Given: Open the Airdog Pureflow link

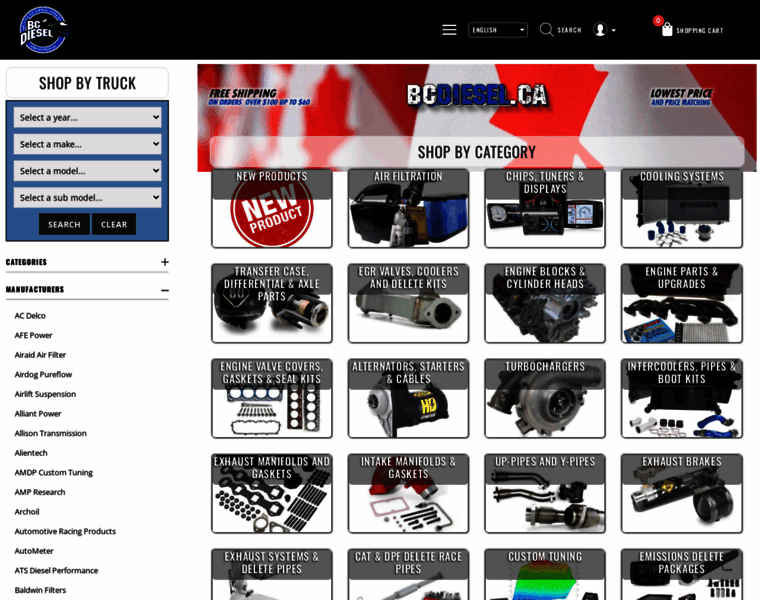Looking at the screenshot, I should tap(43, 375).
